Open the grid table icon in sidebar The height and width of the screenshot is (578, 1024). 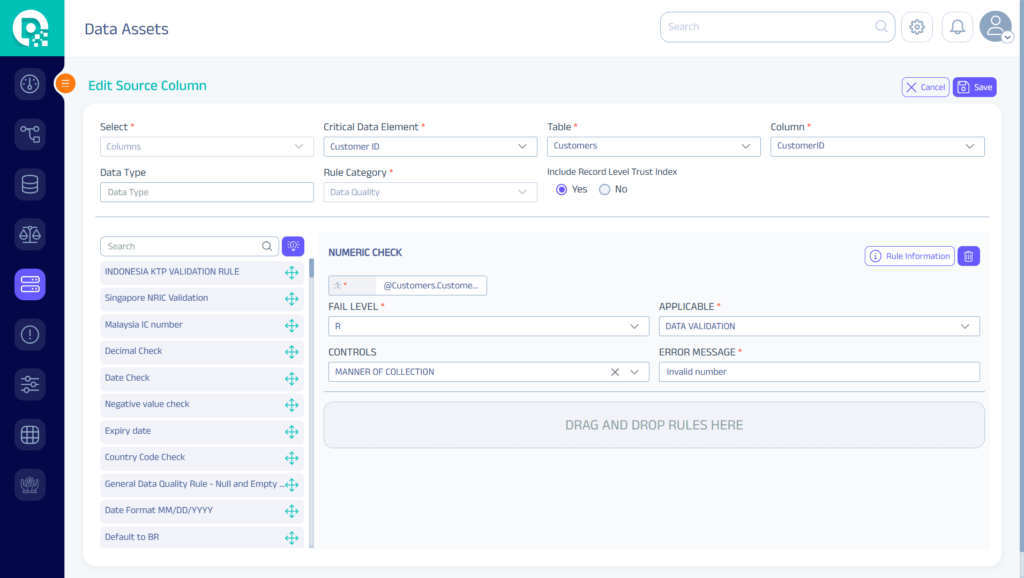(30, 434)
